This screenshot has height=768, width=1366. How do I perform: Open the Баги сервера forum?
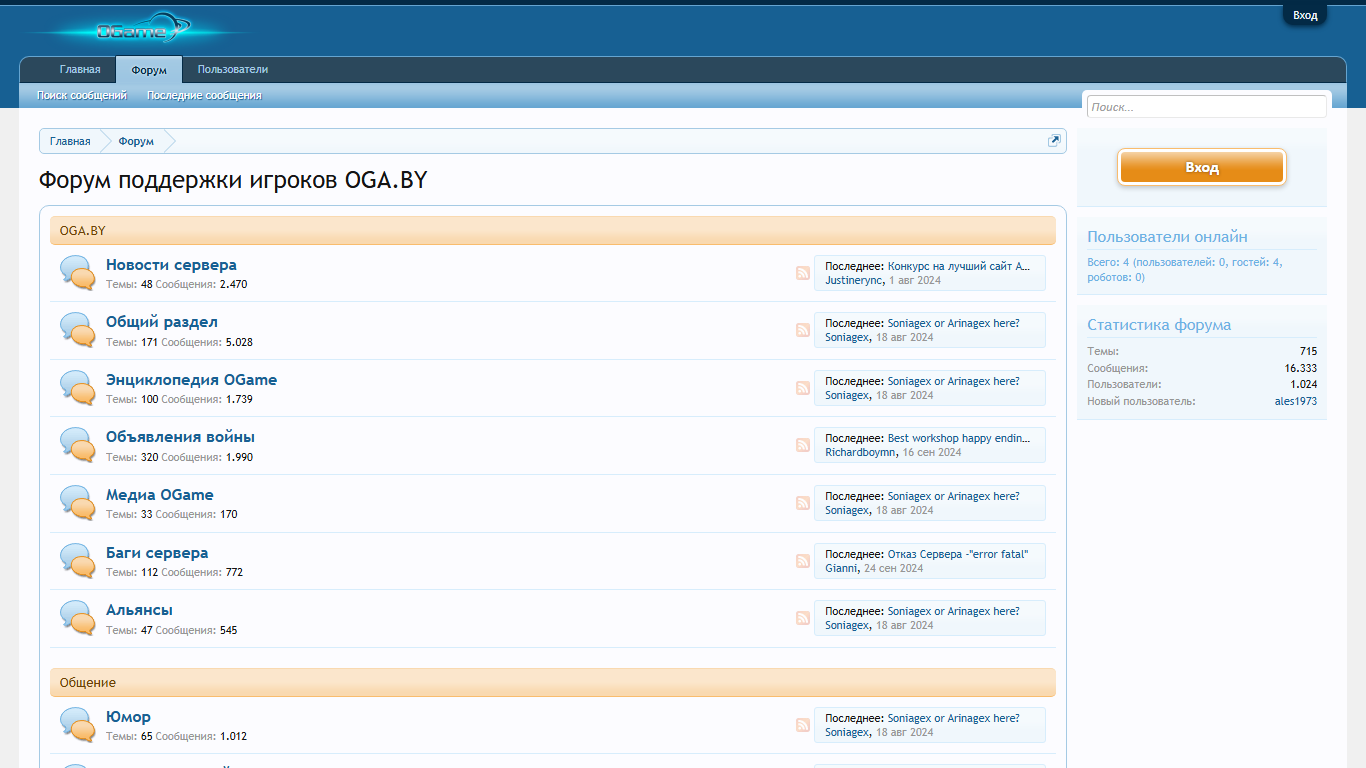pos(157,553)
